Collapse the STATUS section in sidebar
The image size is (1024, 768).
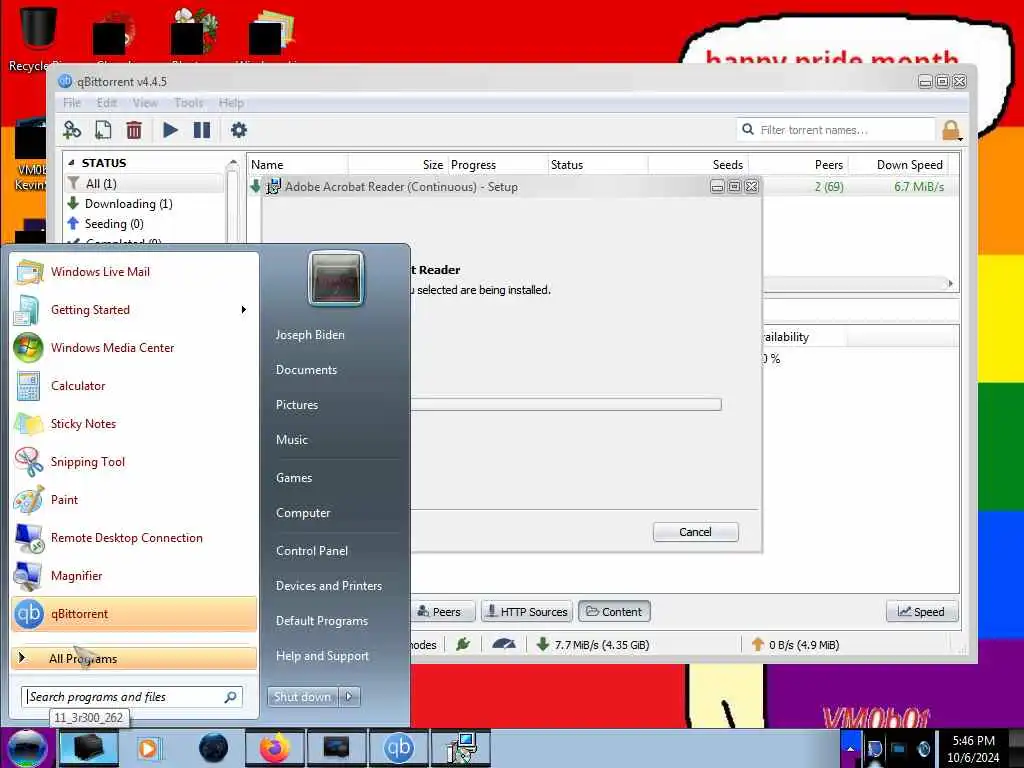71,163
